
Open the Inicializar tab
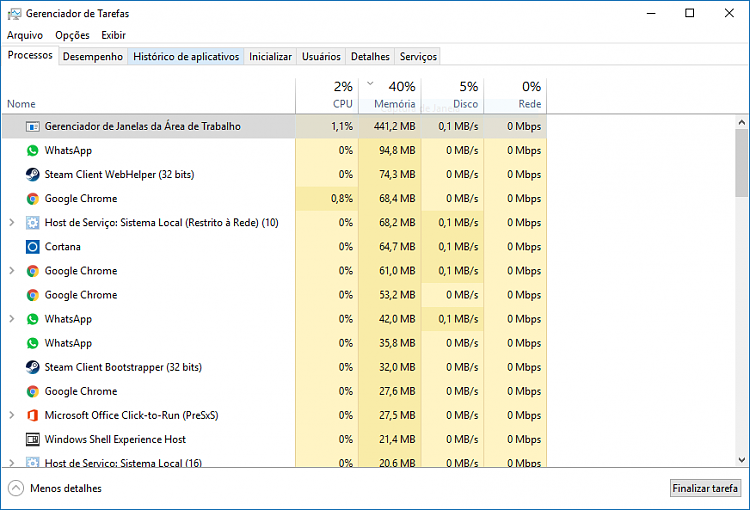270,57
